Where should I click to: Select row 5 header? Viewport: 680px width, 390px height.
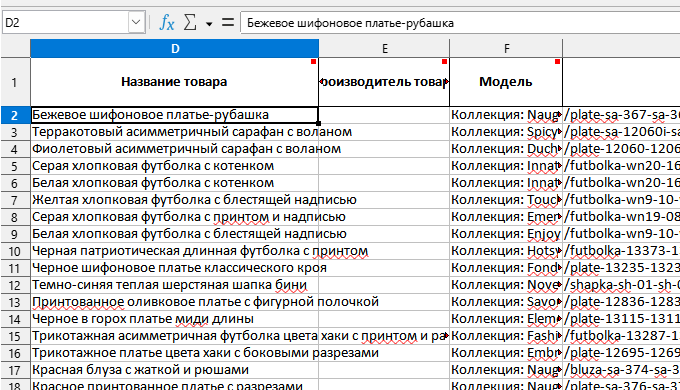tap(14, 166)
